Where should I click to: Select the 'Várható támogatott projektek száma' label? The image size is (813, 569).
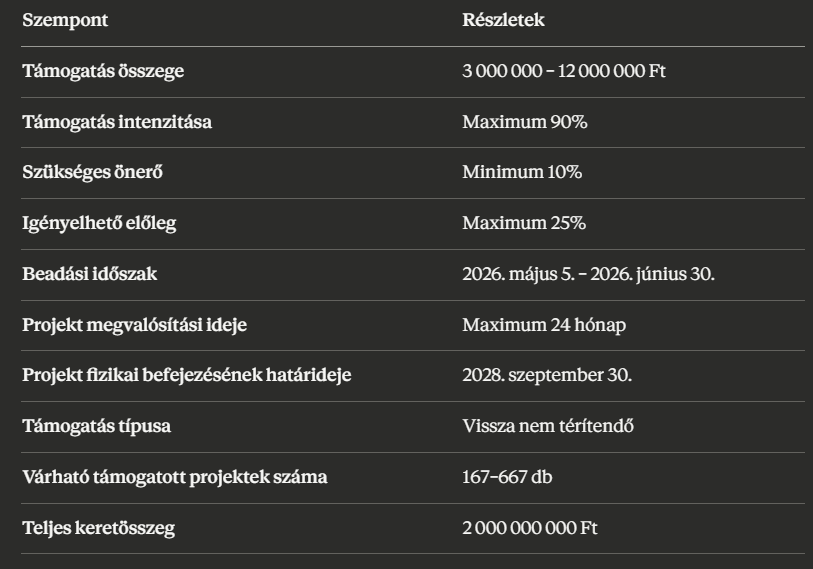pos(175,478)
